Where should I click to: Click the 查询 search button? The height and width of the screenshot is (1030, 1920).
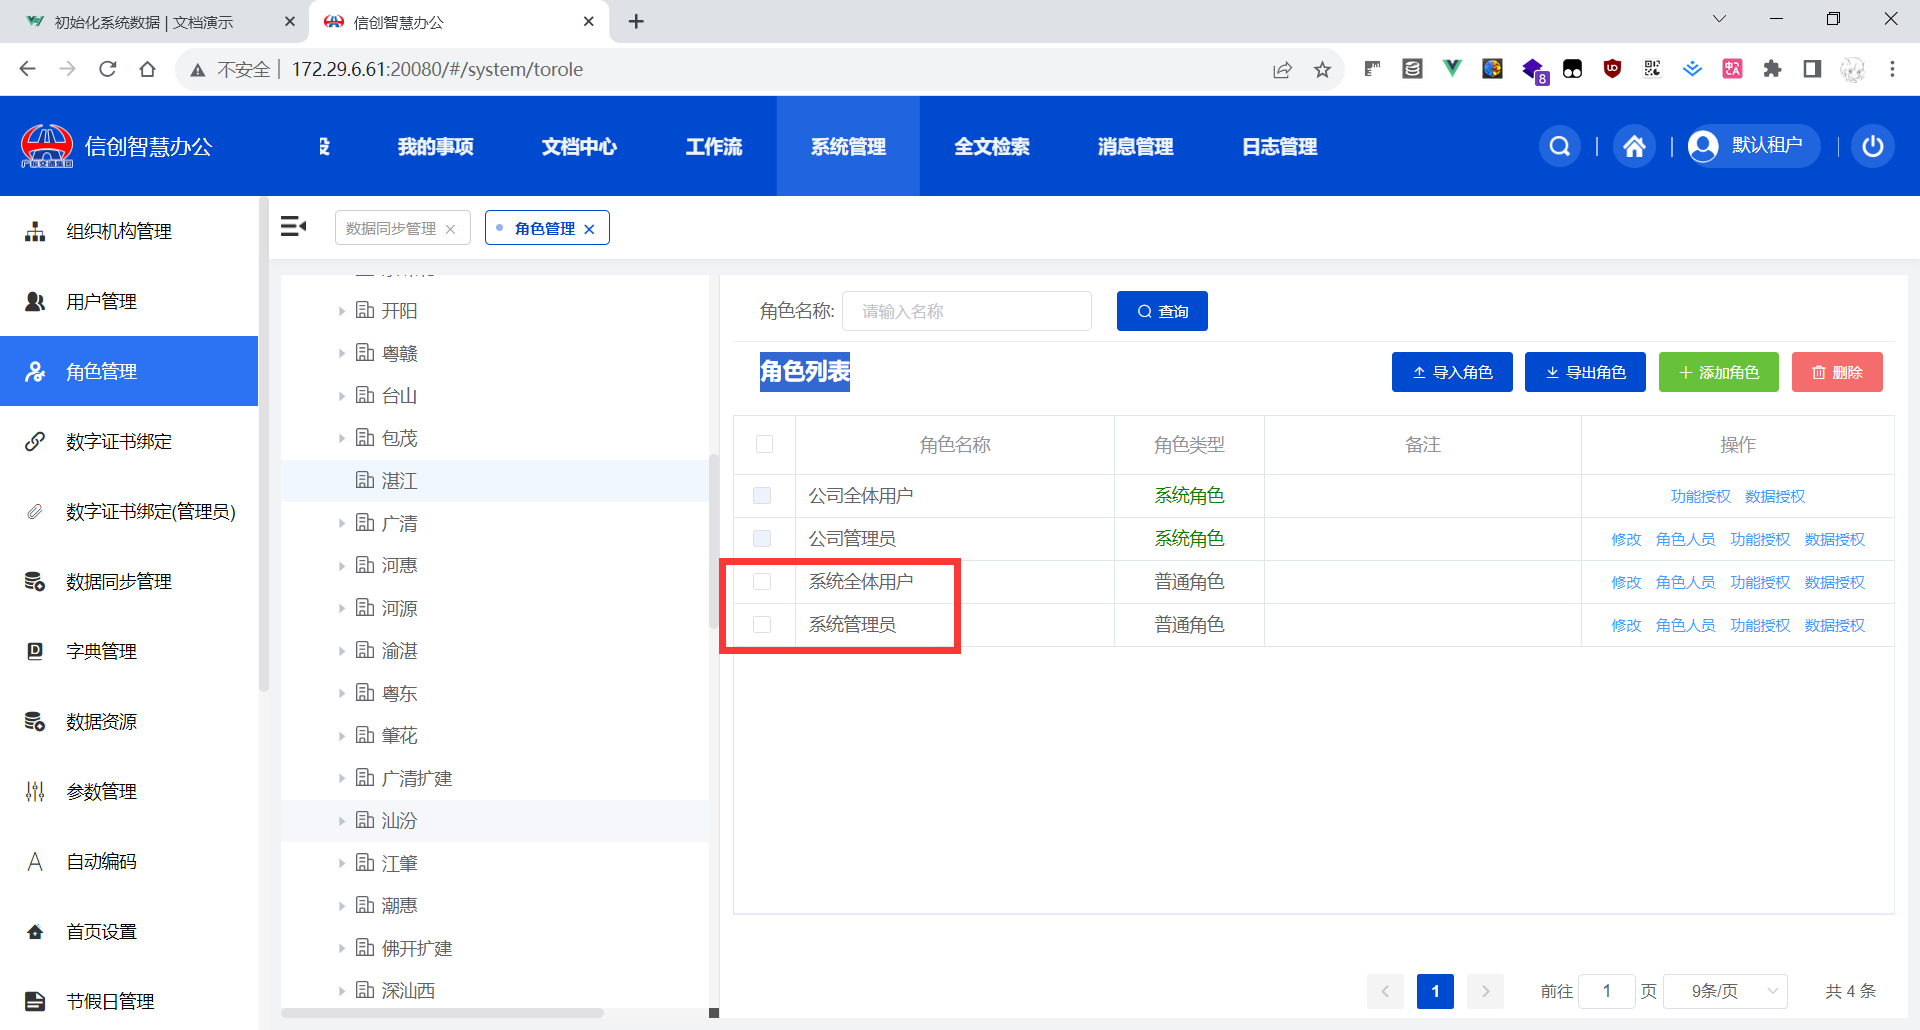(1162, 311)
